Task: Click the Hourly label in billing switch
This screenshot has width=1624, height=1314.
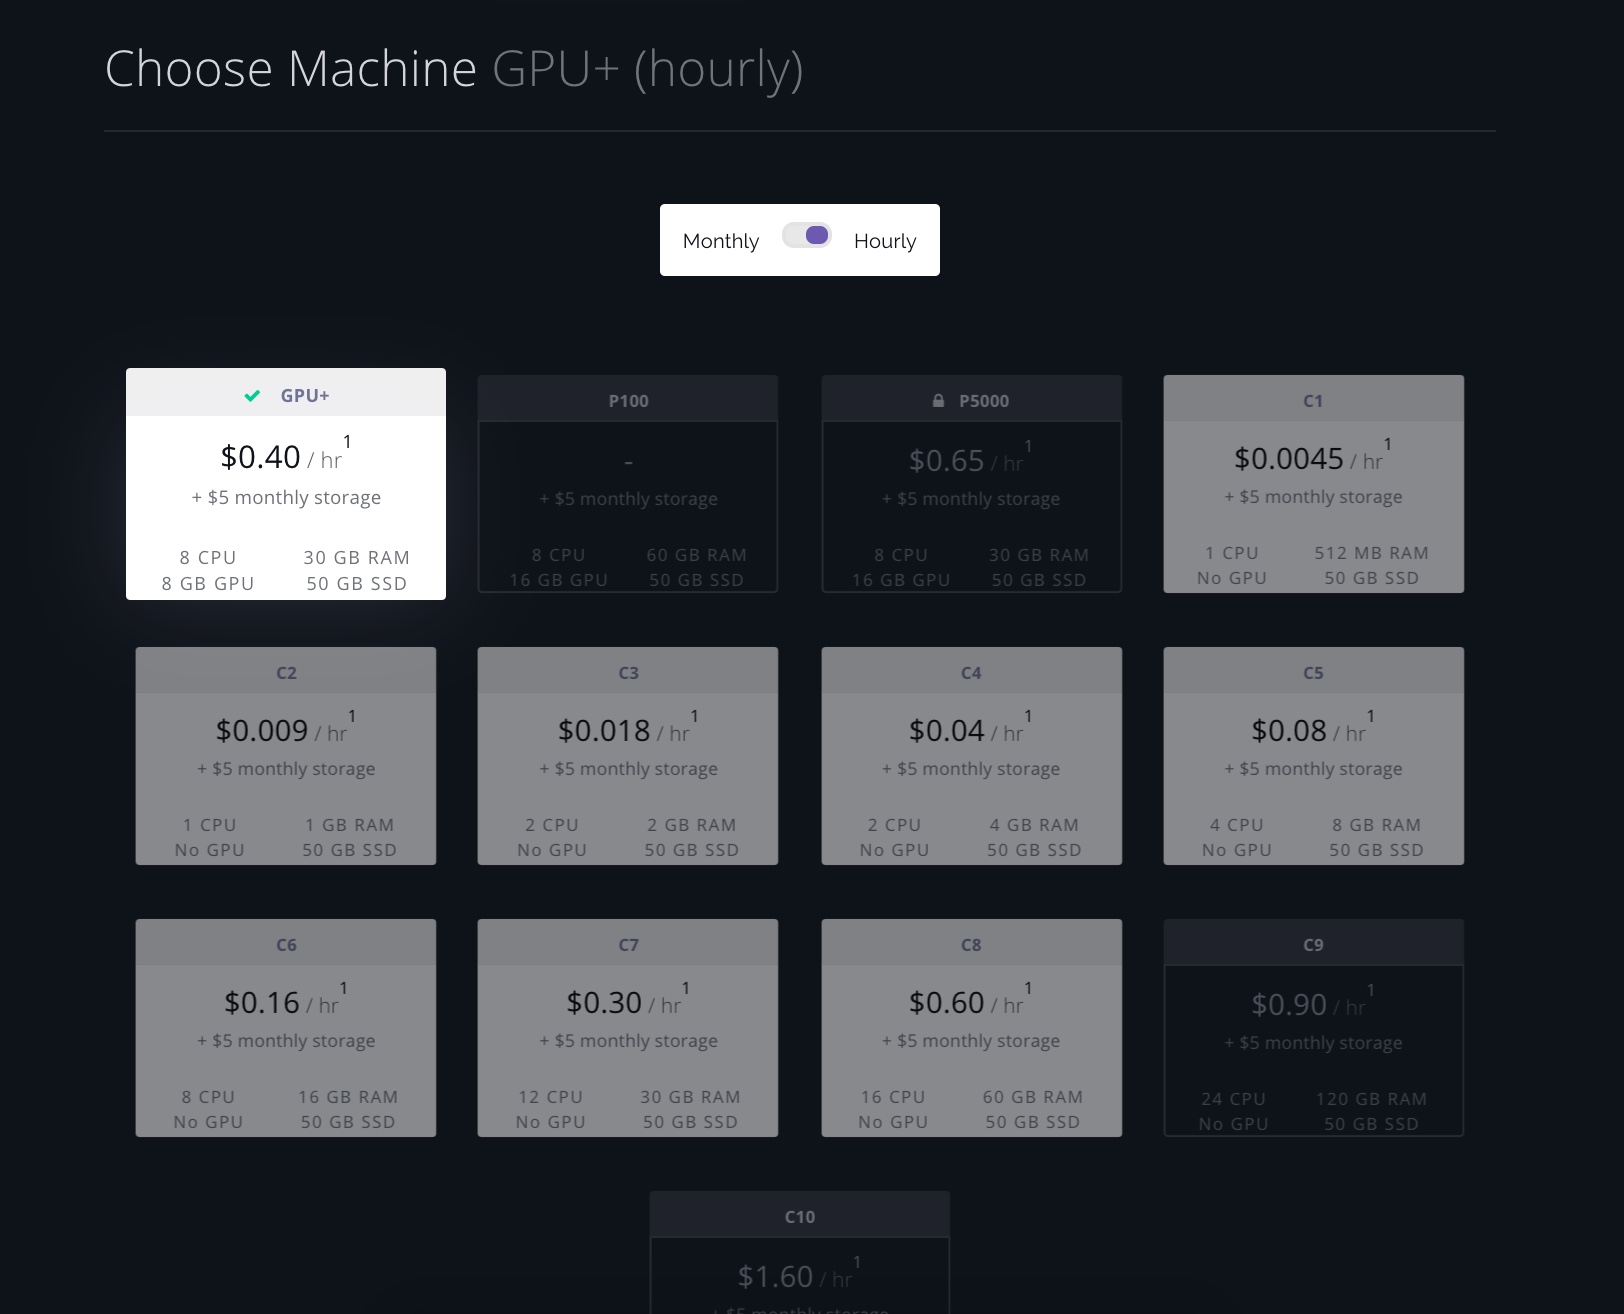Action: pyautogui.click(x=884, y=241)
